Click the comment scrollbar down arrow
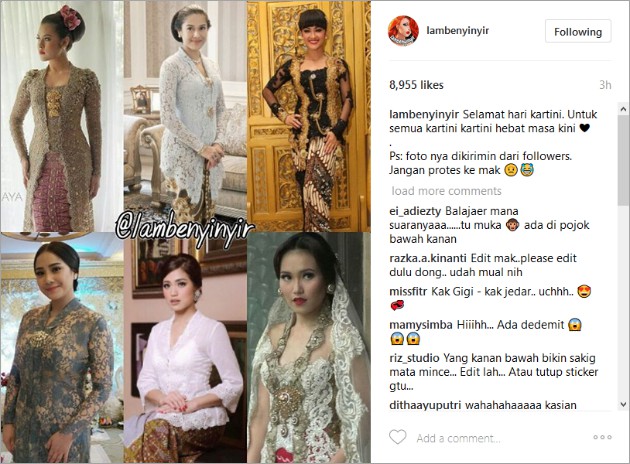The height and width of the screenshot is (464, 630). 623,405
